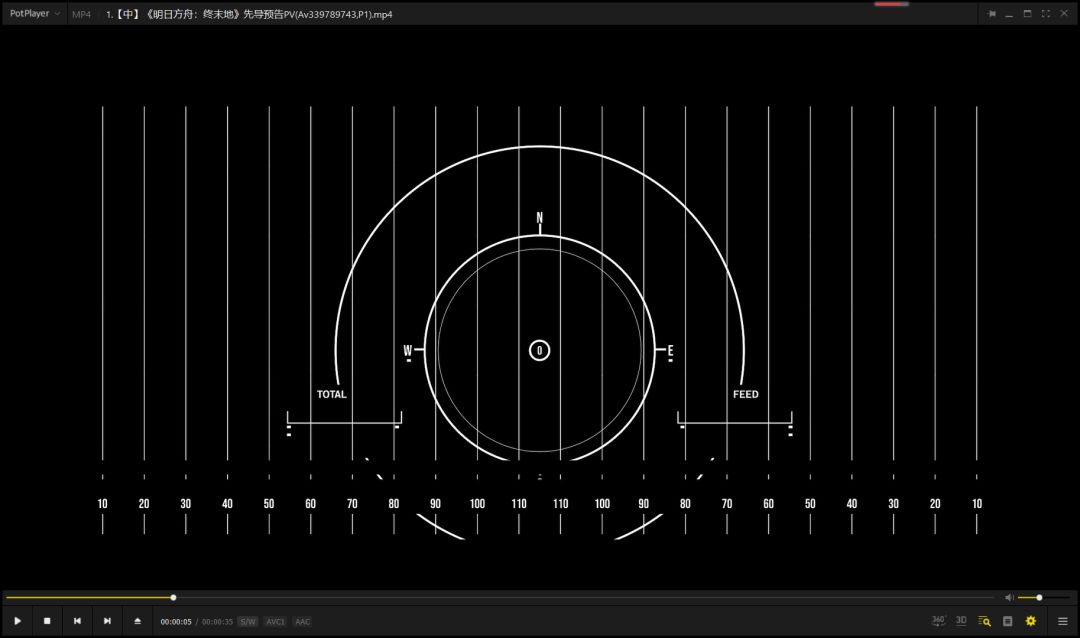The height and width of the screenshot is (638, 1080).
Task: Open the chapter/bookmark panel icon
Action: pyautogui.click(x=1008, y=621)
